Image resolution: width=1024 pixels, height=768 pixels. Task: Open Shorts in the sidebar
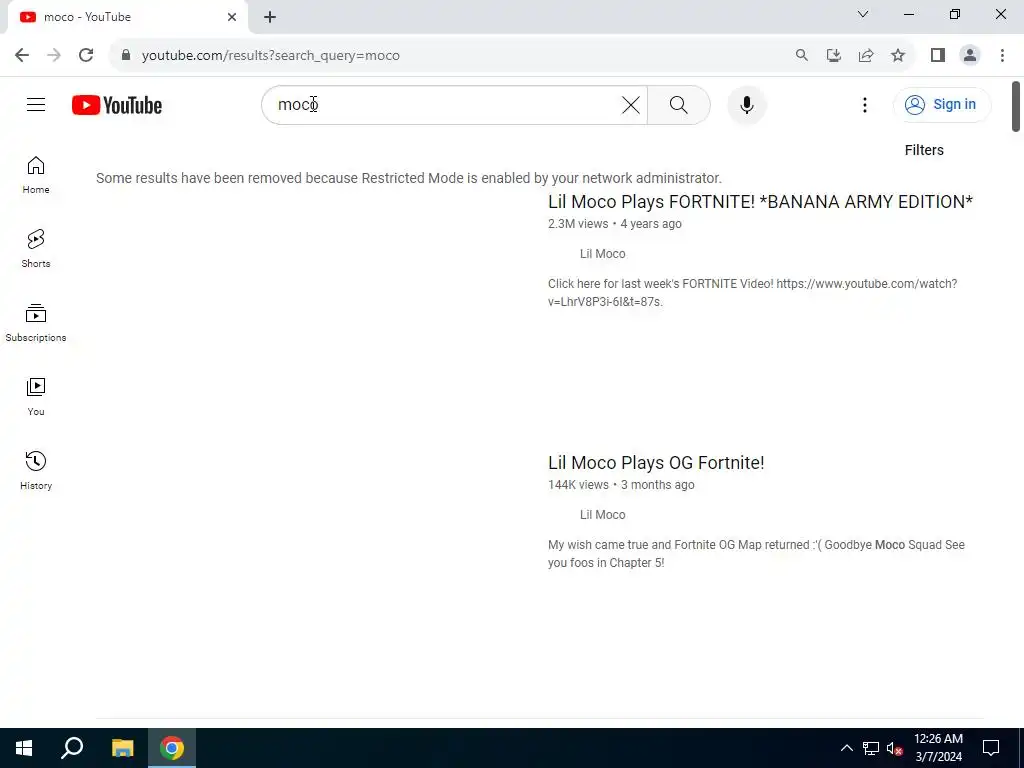(x=36, y=249)
